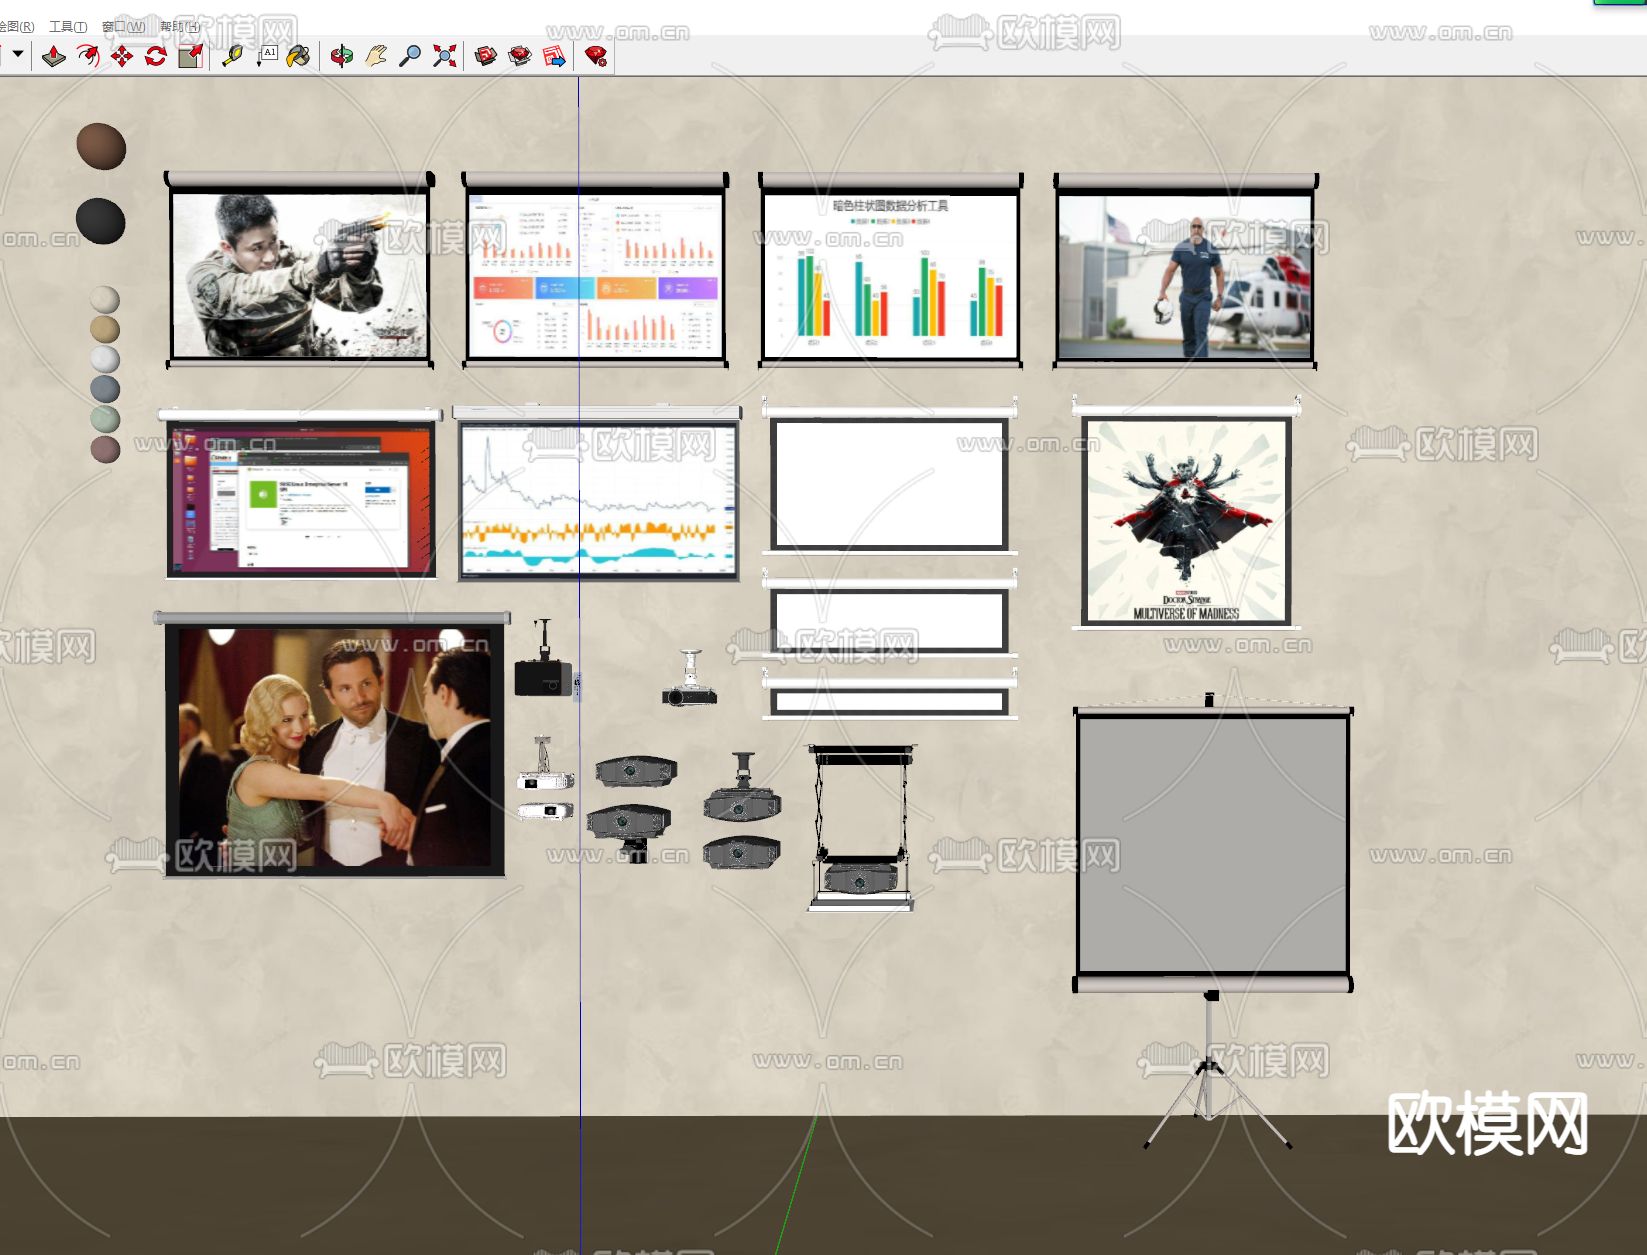Activate the Pan hand tool
This screenshot has width=1647, height=1255.
376,56
